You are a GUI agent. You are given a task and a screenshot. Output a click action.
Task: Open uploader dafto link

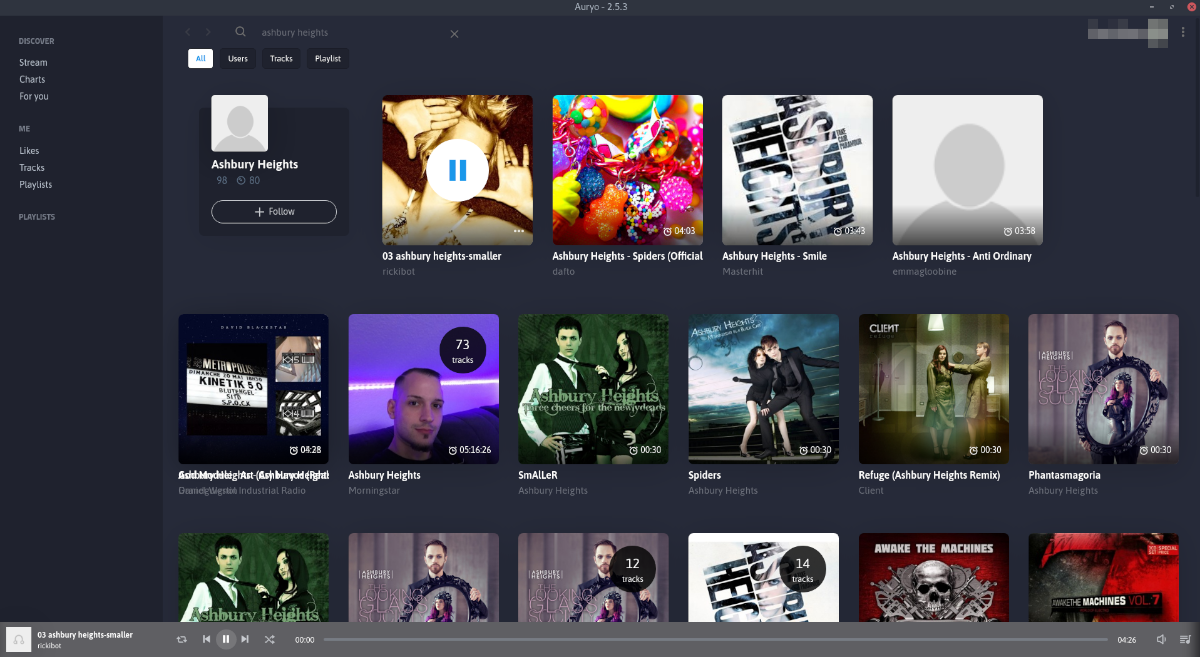point(564,272)
